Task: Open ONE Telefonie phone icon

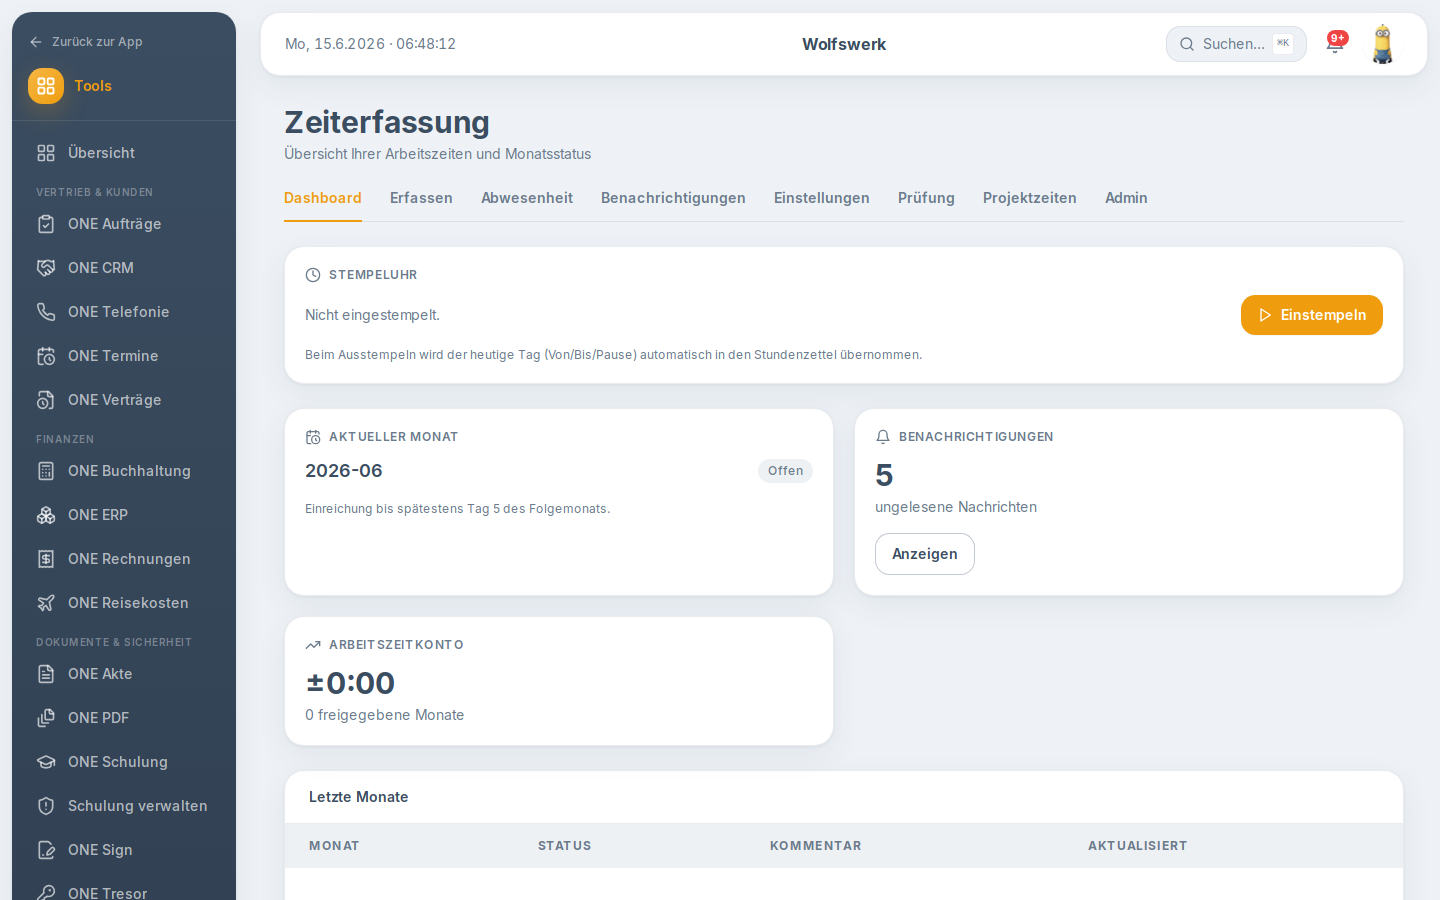Action: 46,312
